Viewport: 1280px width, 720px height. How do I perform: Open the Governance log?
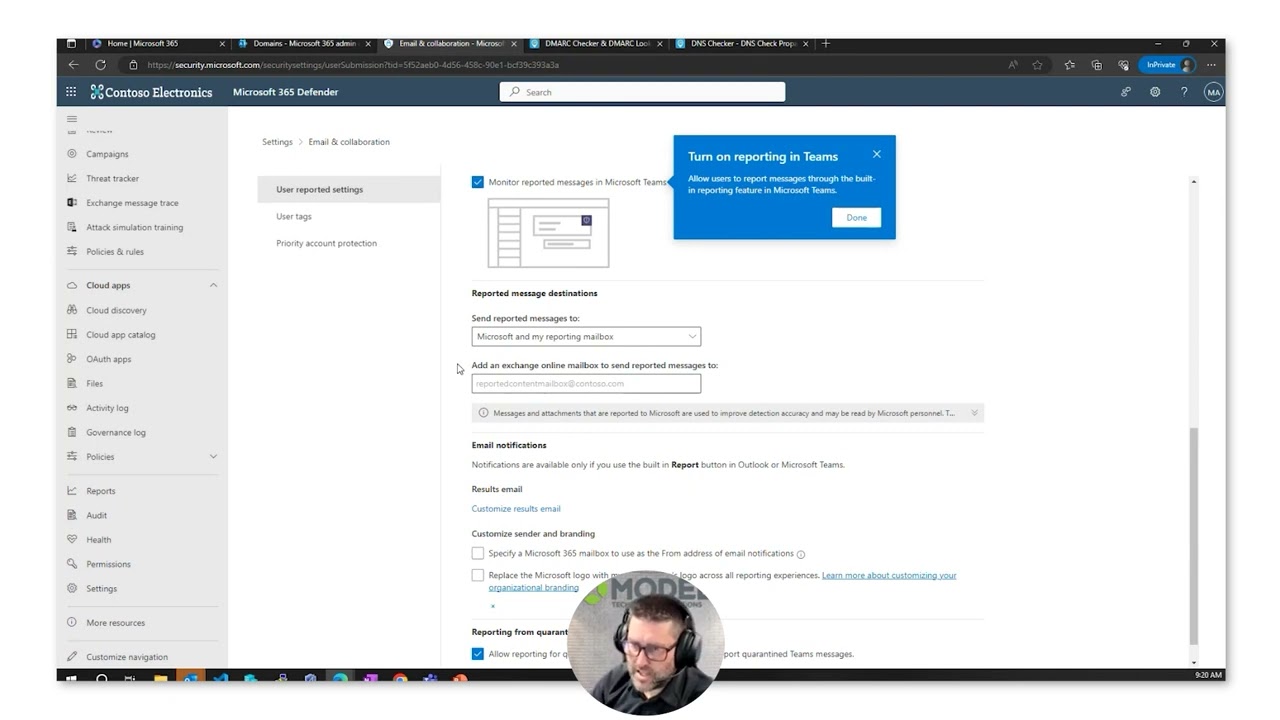[x=116, y=433]
